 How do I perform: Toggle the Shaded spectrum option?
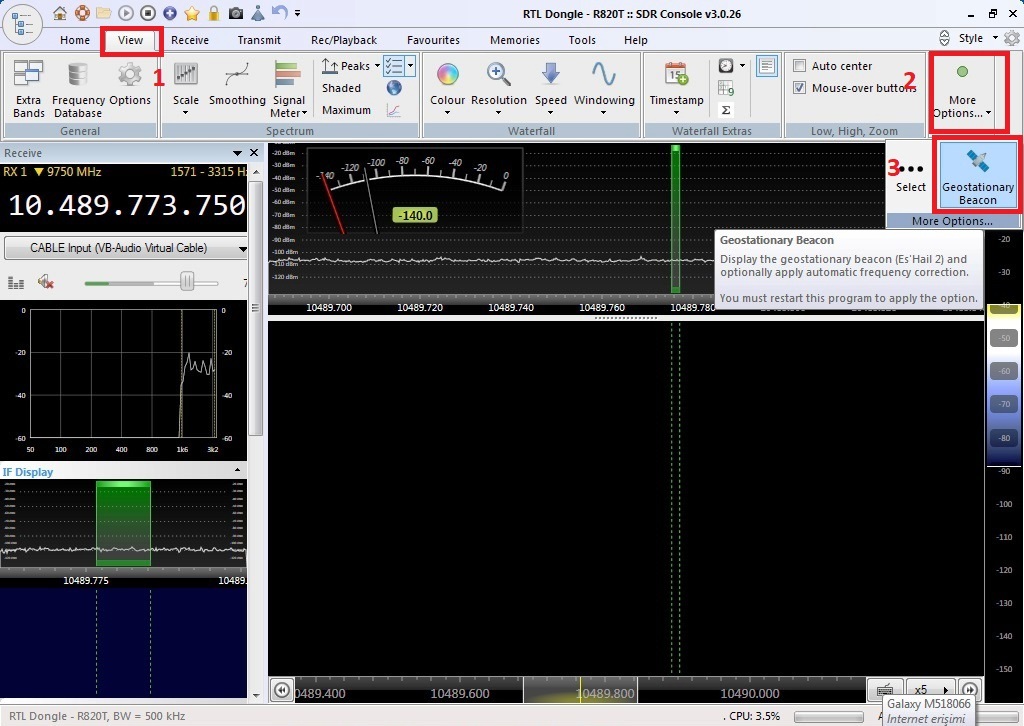[x=341, y=88]
